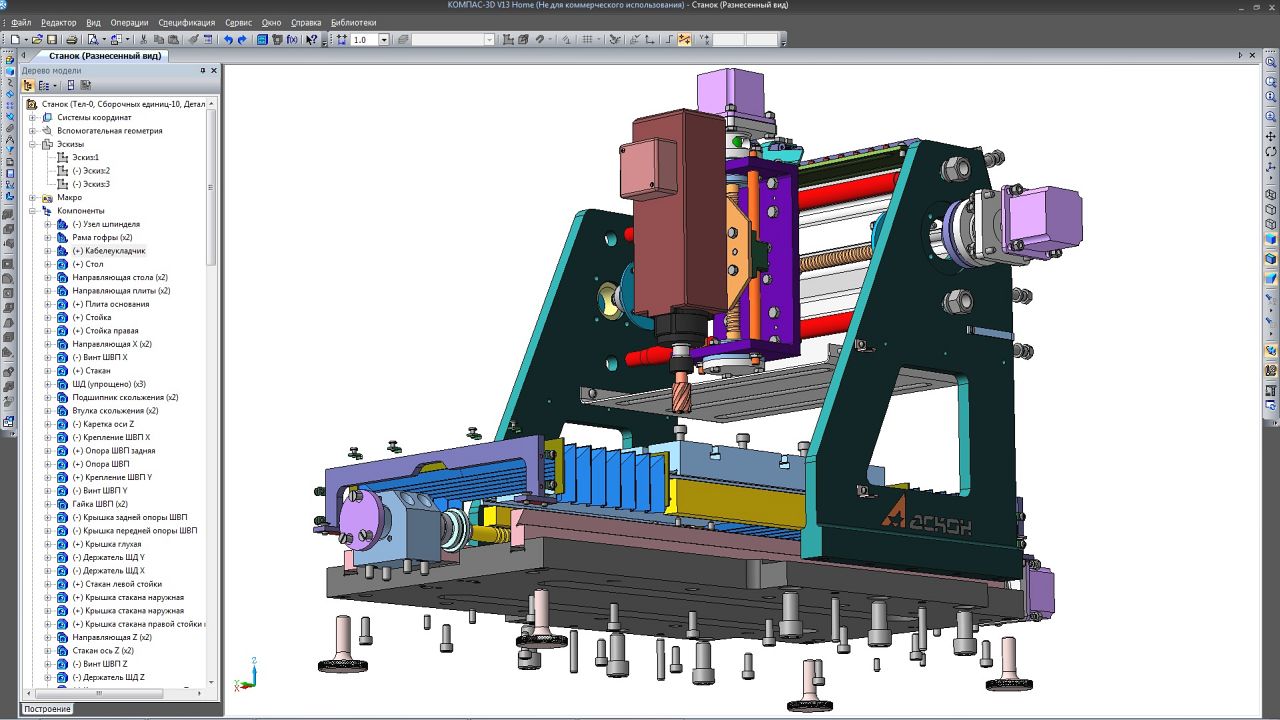This screenshot has height=720, width=1280.
Task: Click the Cut scissors icon
Action: tap(144, 40)
